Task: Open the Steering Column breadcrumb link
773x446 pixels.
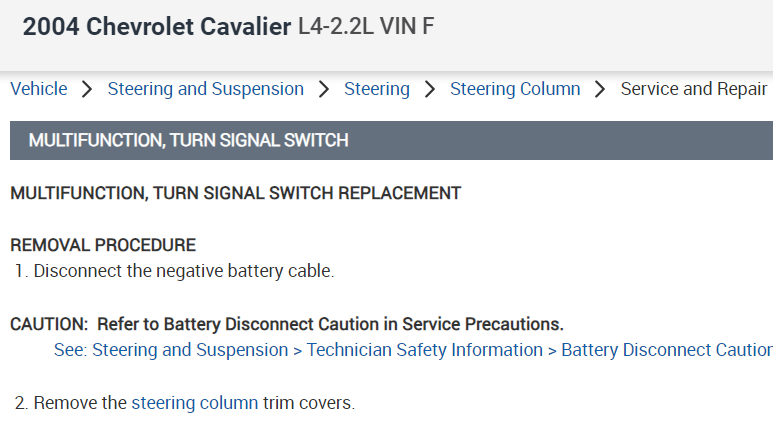Action: (x=515, y=89)
